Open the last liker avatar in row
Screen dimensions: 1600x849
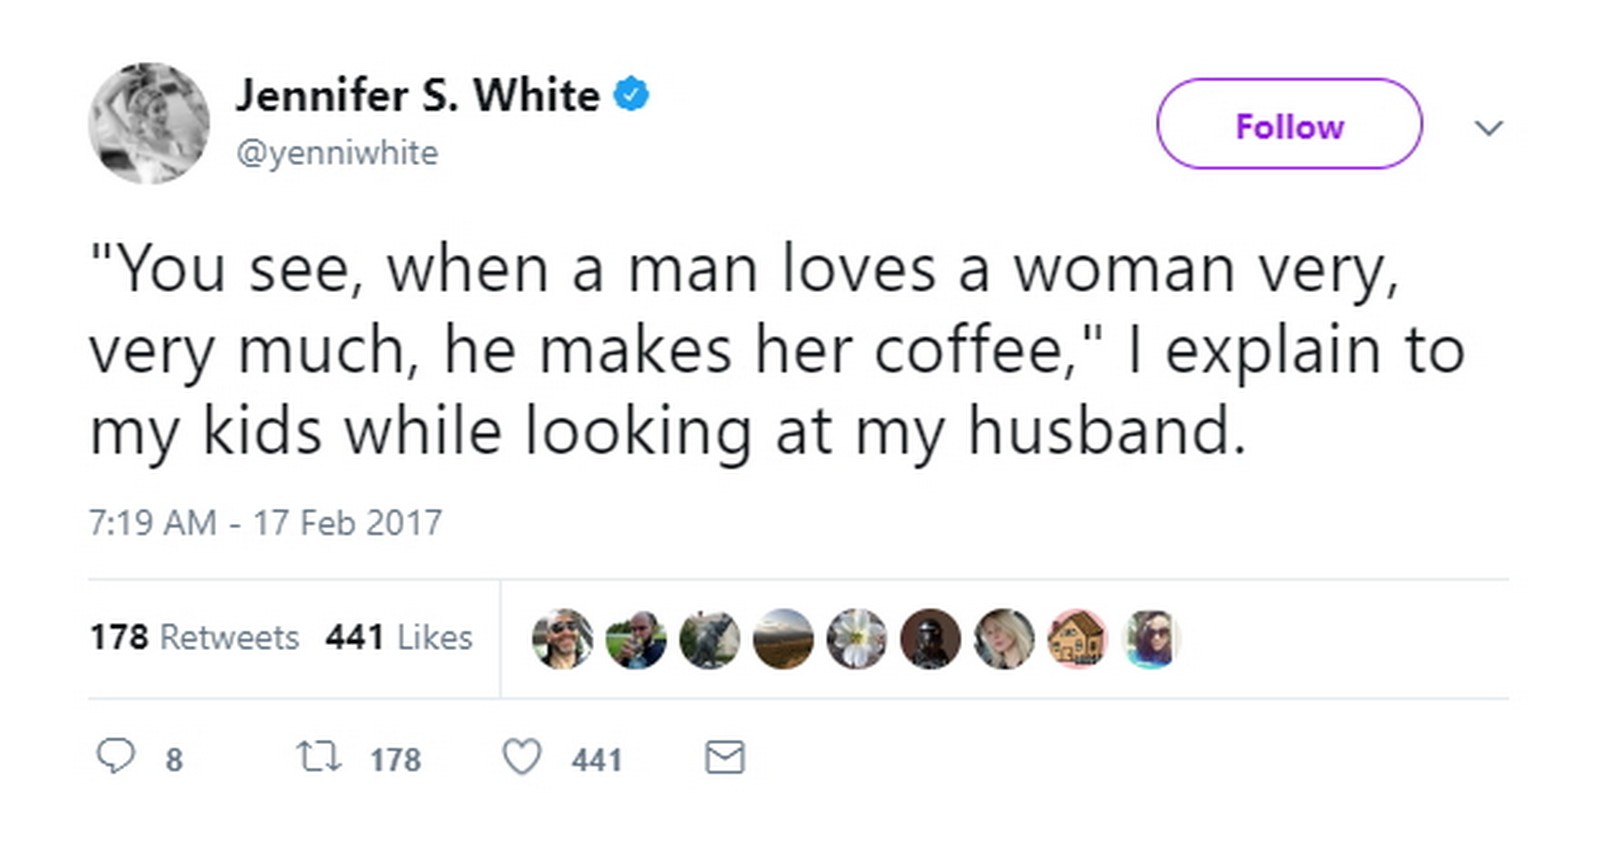point(1151,638)
